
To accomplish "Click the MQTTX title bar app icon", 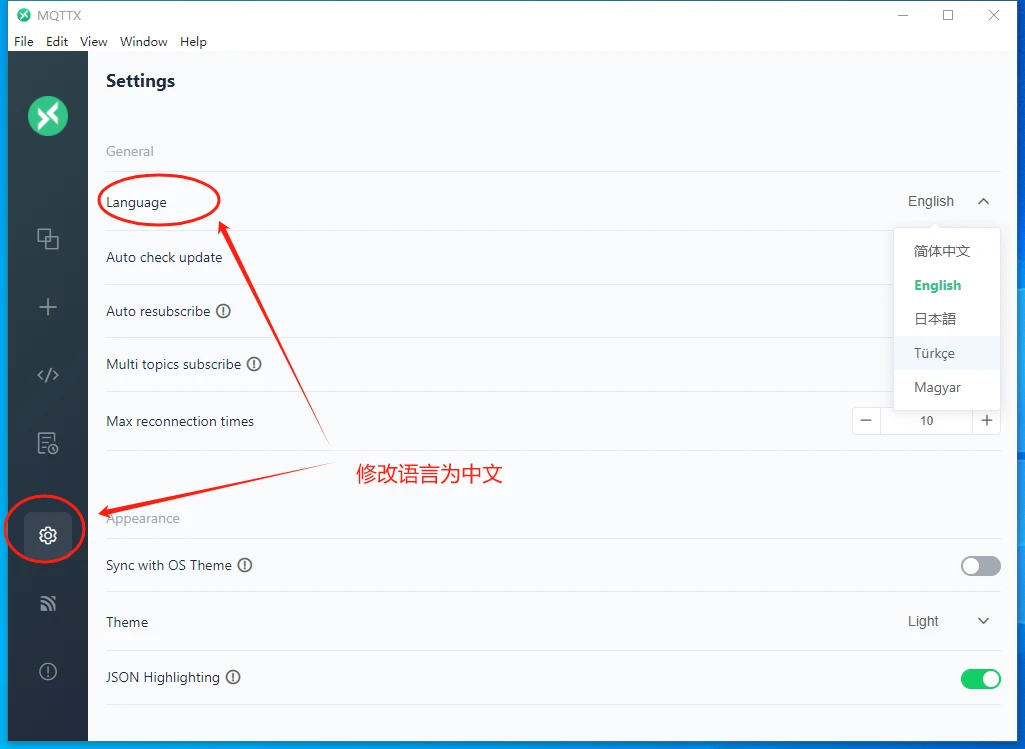I will pyautogui.click(x=24, y=15).
